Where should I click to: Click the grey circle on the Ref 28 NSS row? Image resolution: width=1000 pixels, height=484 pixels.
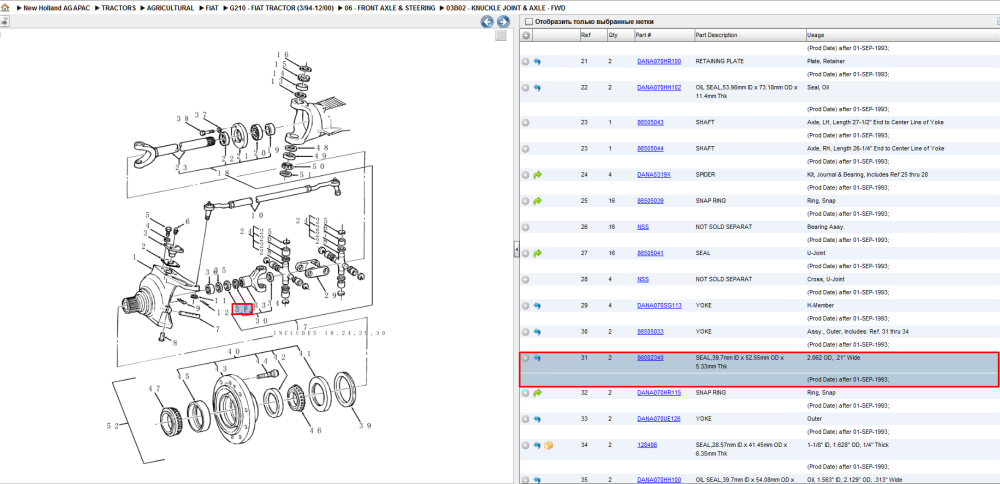coord(526,279)
